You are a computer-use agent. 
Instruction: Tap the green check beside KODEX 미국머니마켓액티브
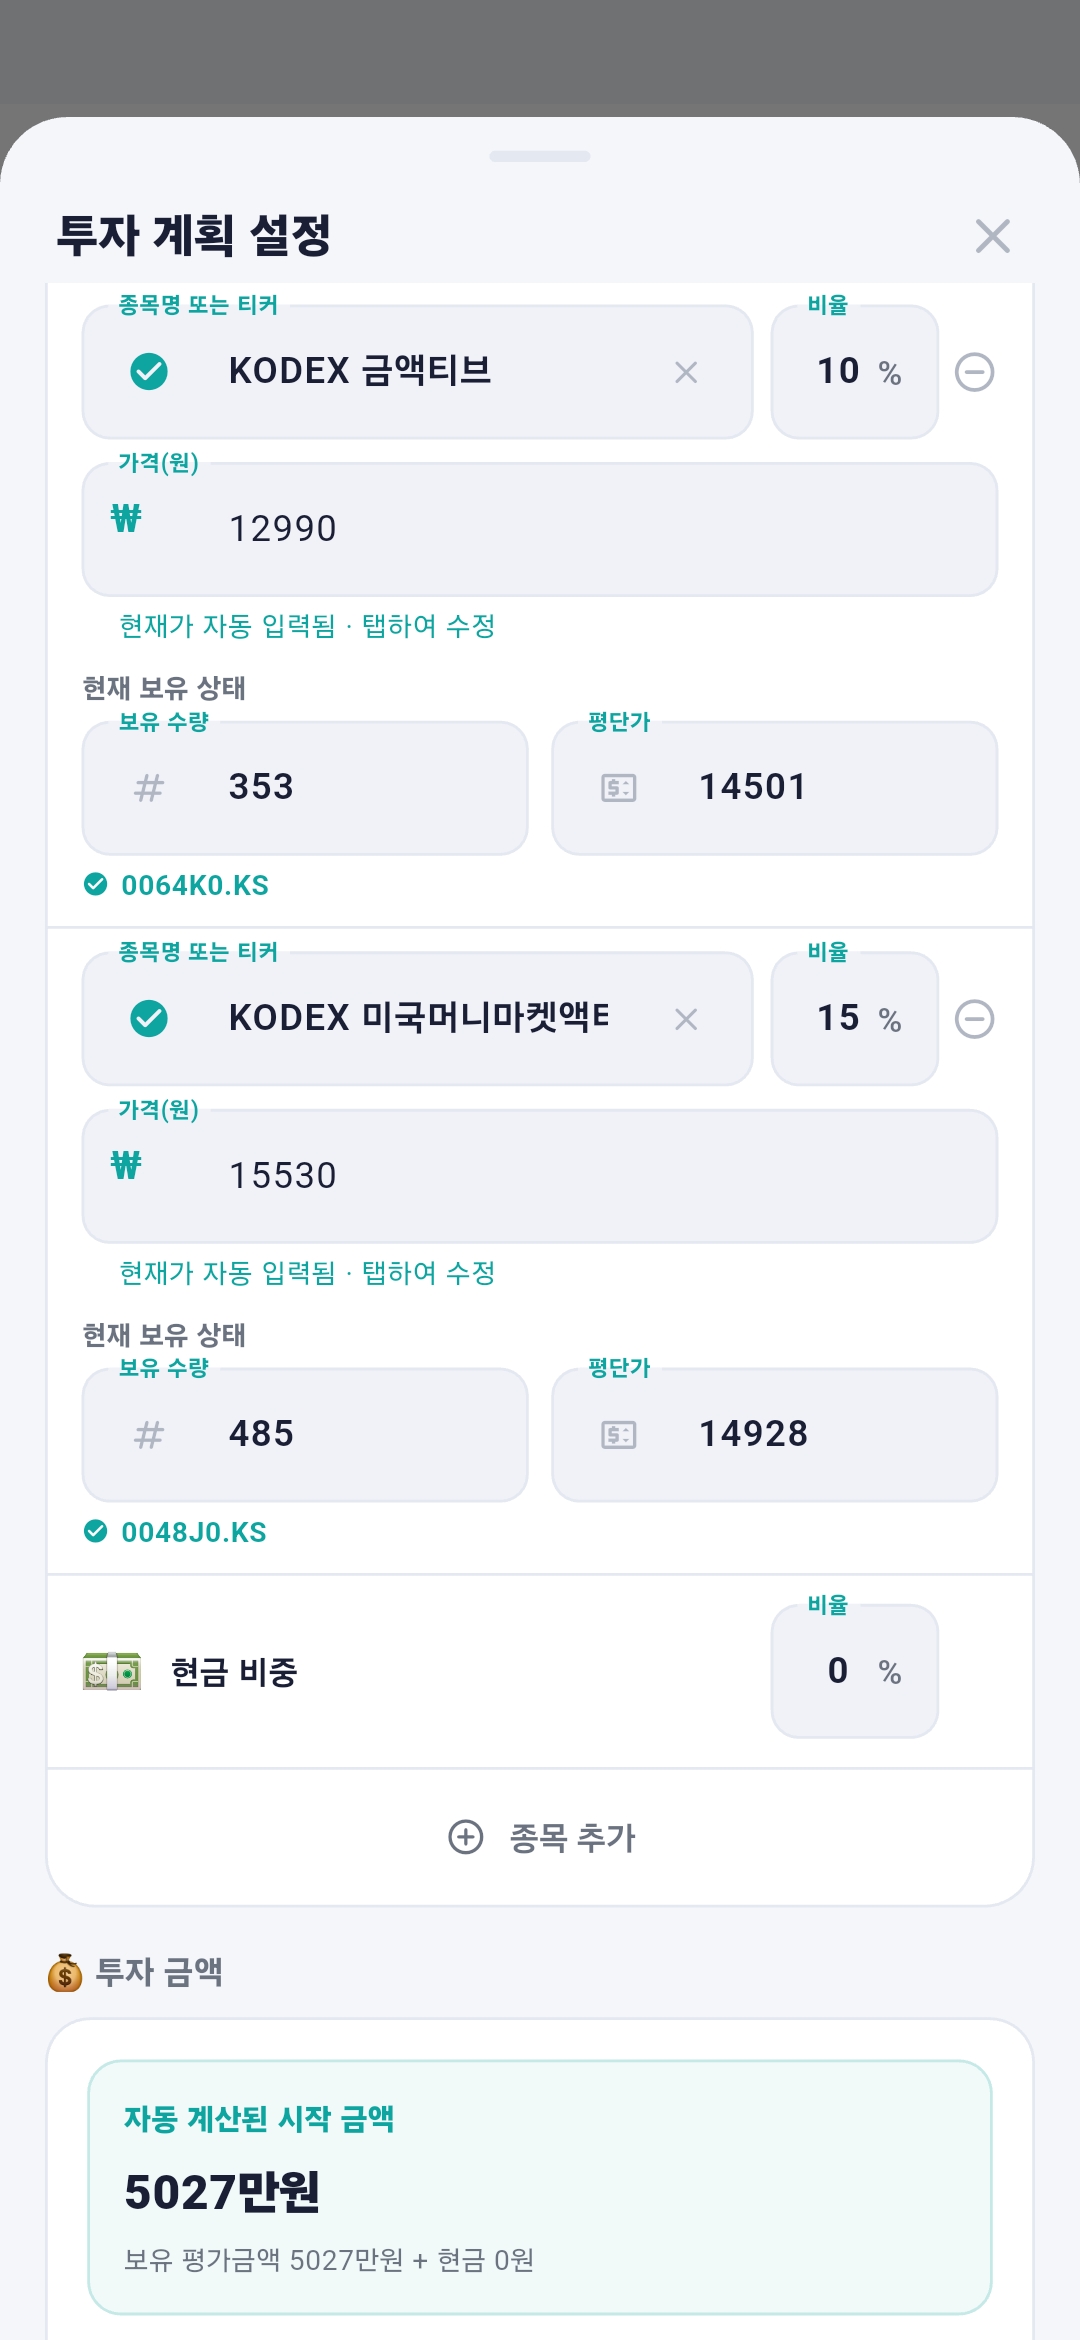click(149, 1019)
